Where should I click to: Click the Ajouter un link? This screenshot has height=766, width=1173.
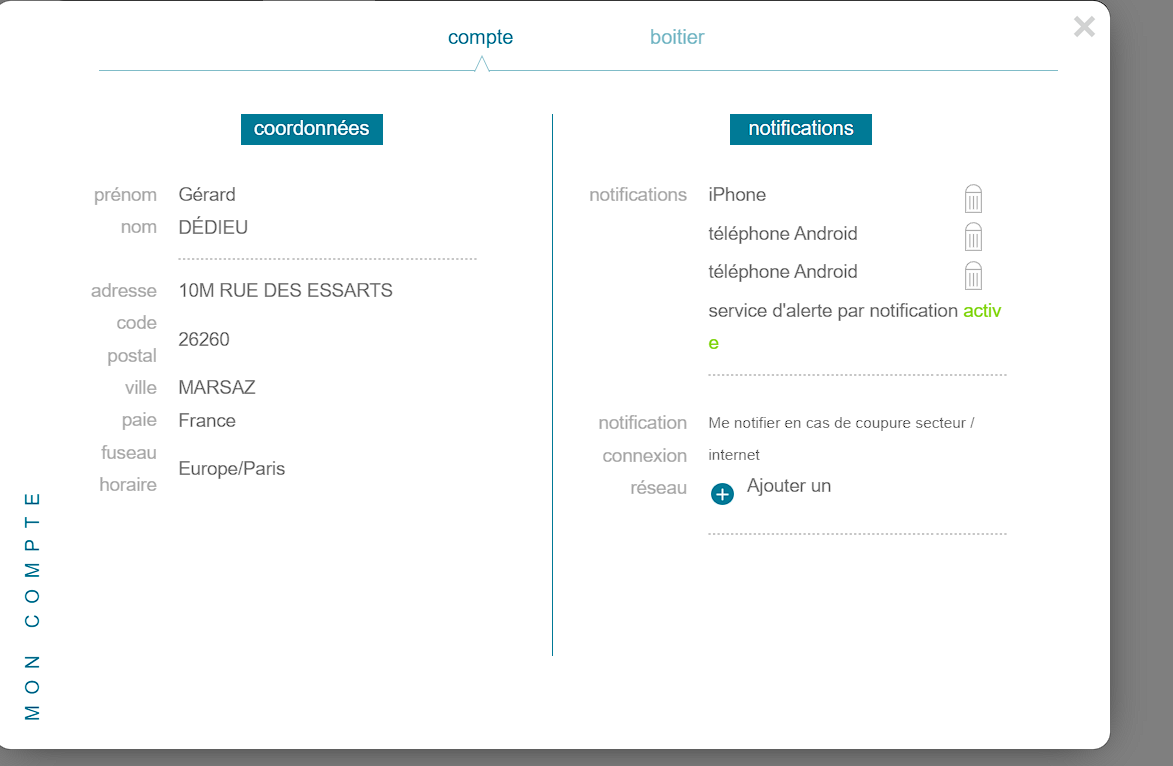(789, 486)
